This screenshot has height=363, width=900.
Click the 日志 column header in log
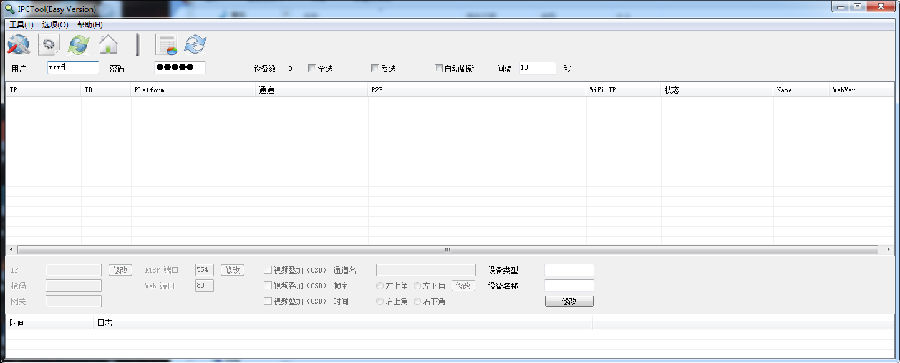pos(342,323)
